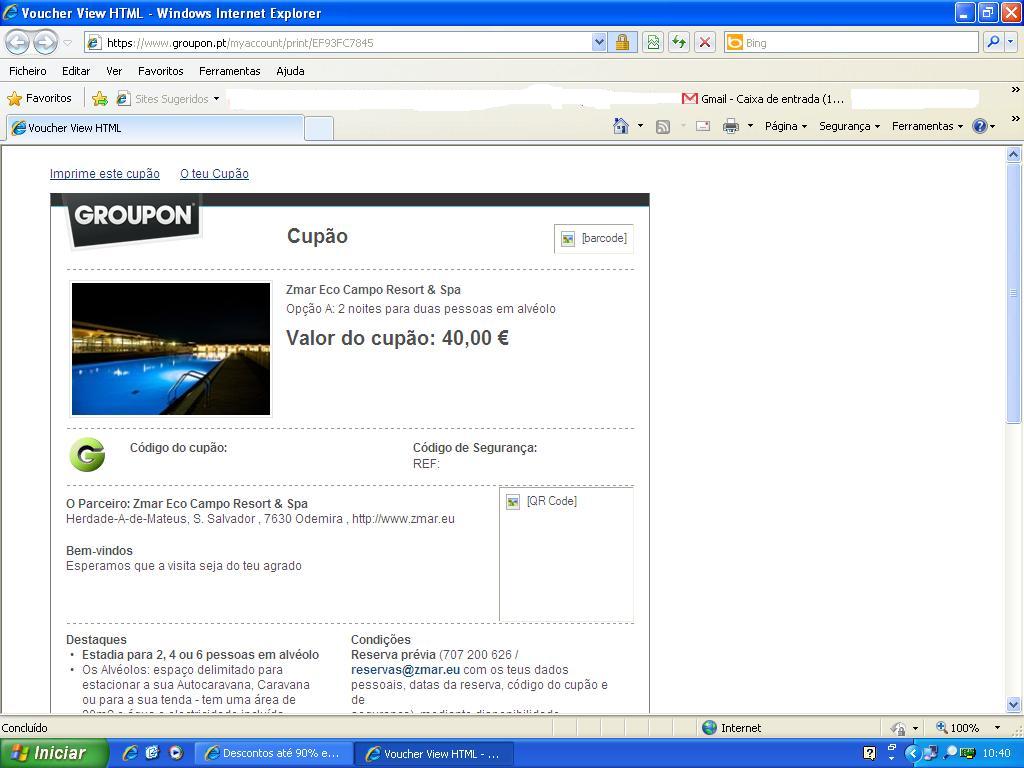Refresh the page using the green arrows icon
1024x768 pixels.
coord(679,43)
